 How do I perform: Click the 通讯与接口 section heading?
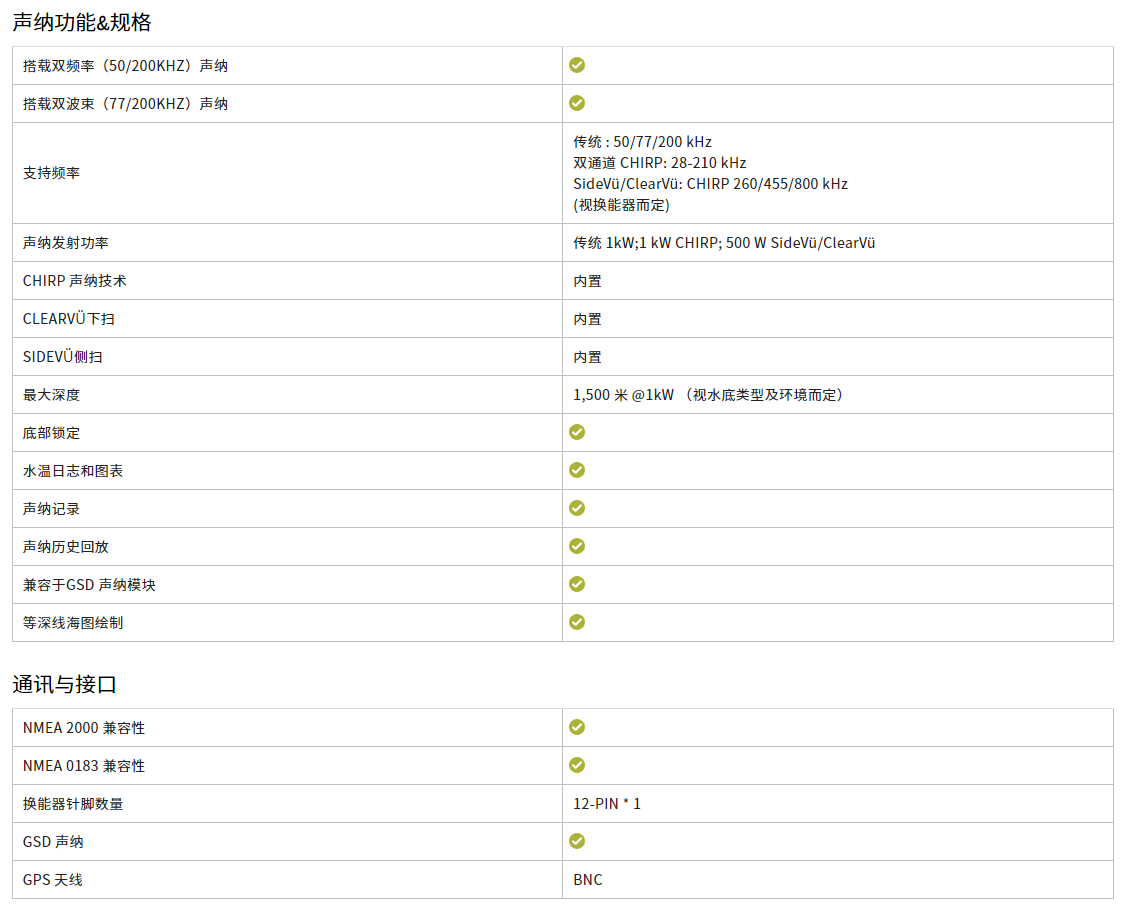pos(65,684)
